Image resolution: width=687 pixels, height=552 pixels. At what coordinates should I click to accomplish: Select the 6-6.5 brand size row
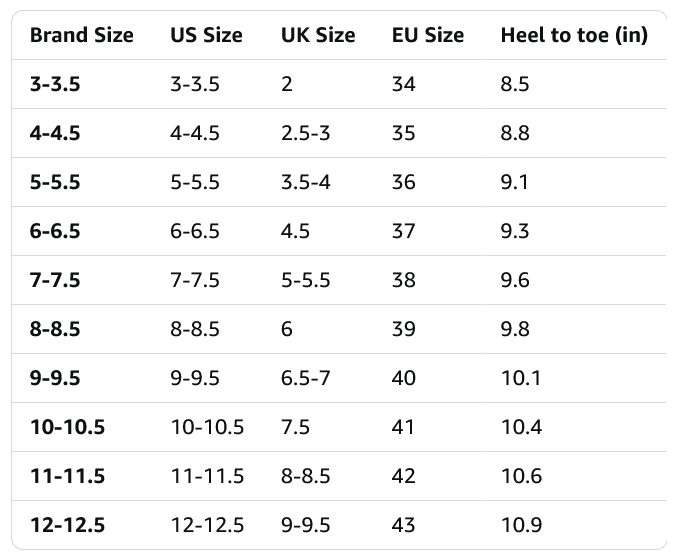click(55, 232)
